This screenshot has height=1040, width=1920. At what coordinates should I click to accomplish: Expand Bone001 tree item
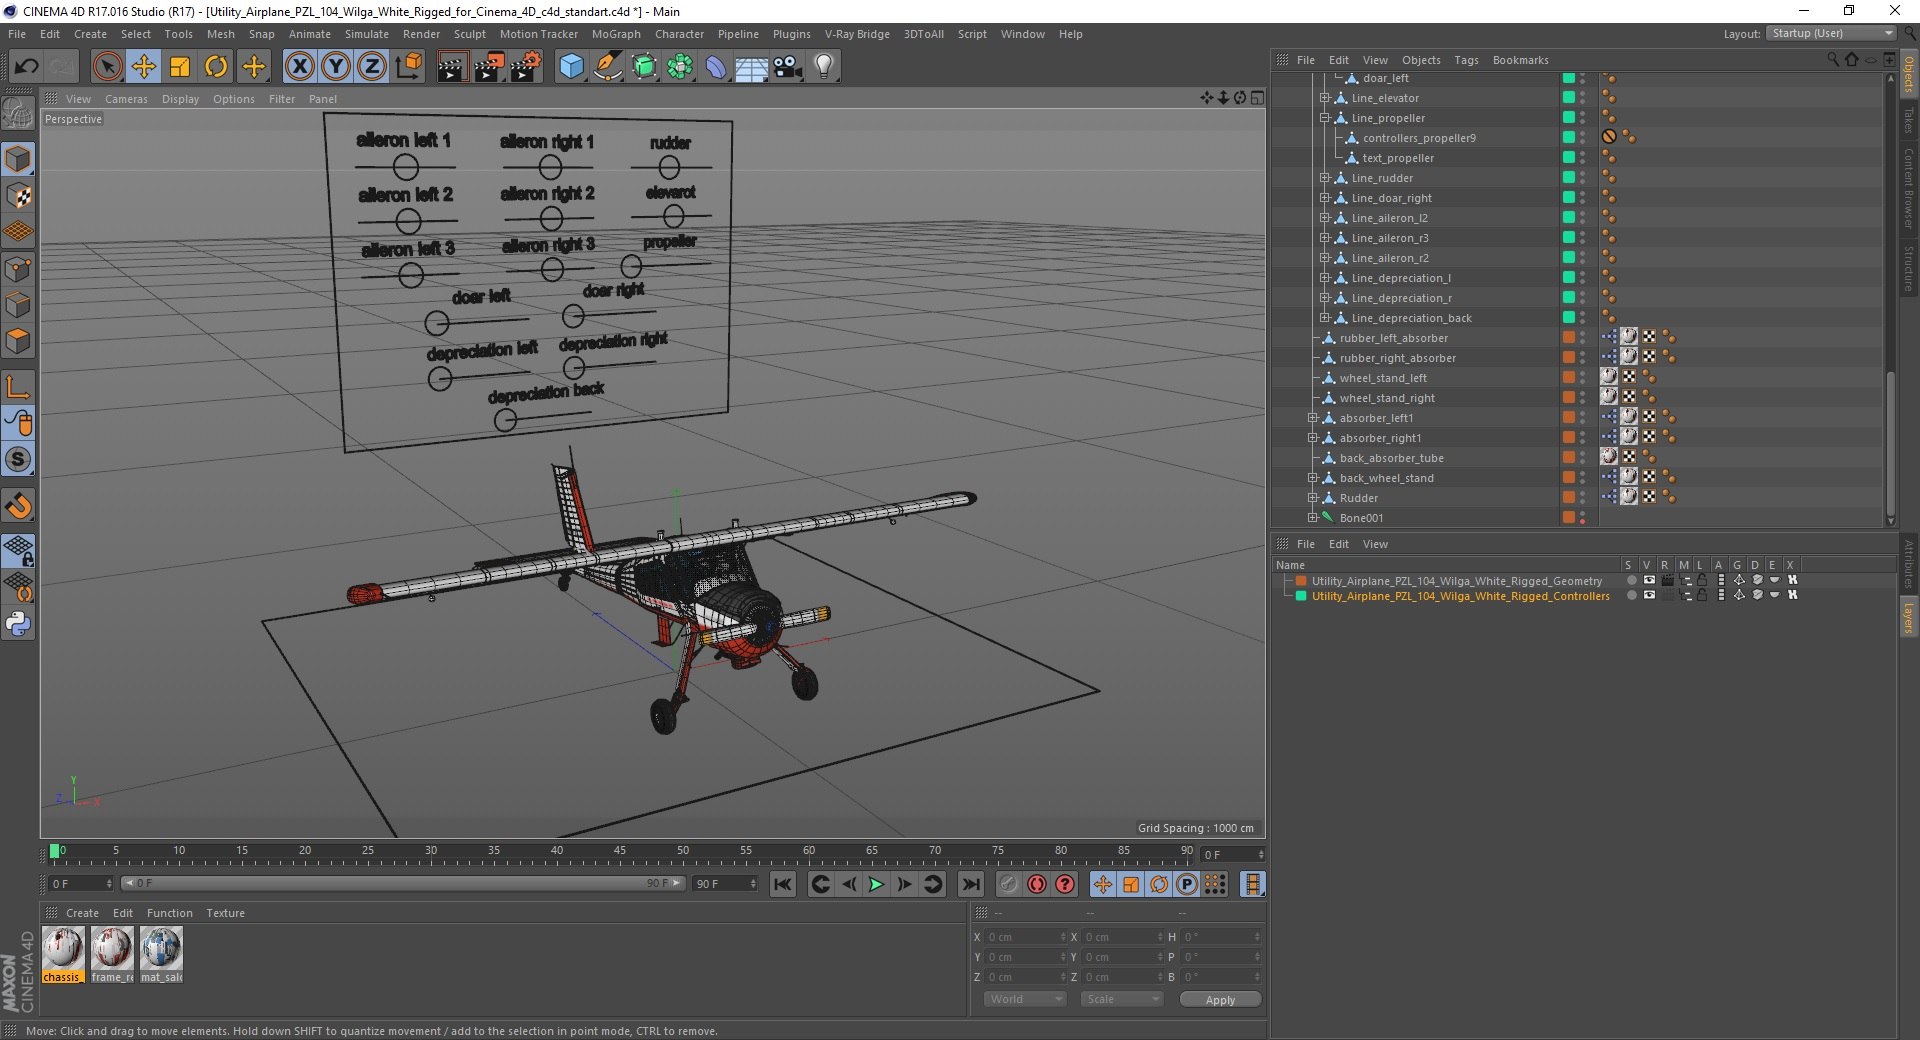click(1312, 518)
